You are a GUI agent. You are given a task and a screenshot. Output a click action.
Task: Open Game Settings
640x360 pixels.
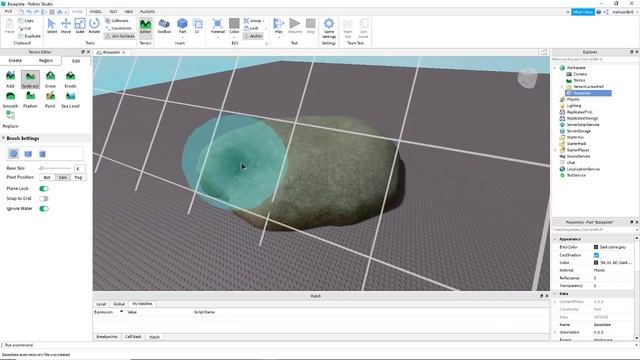point(329,27)
